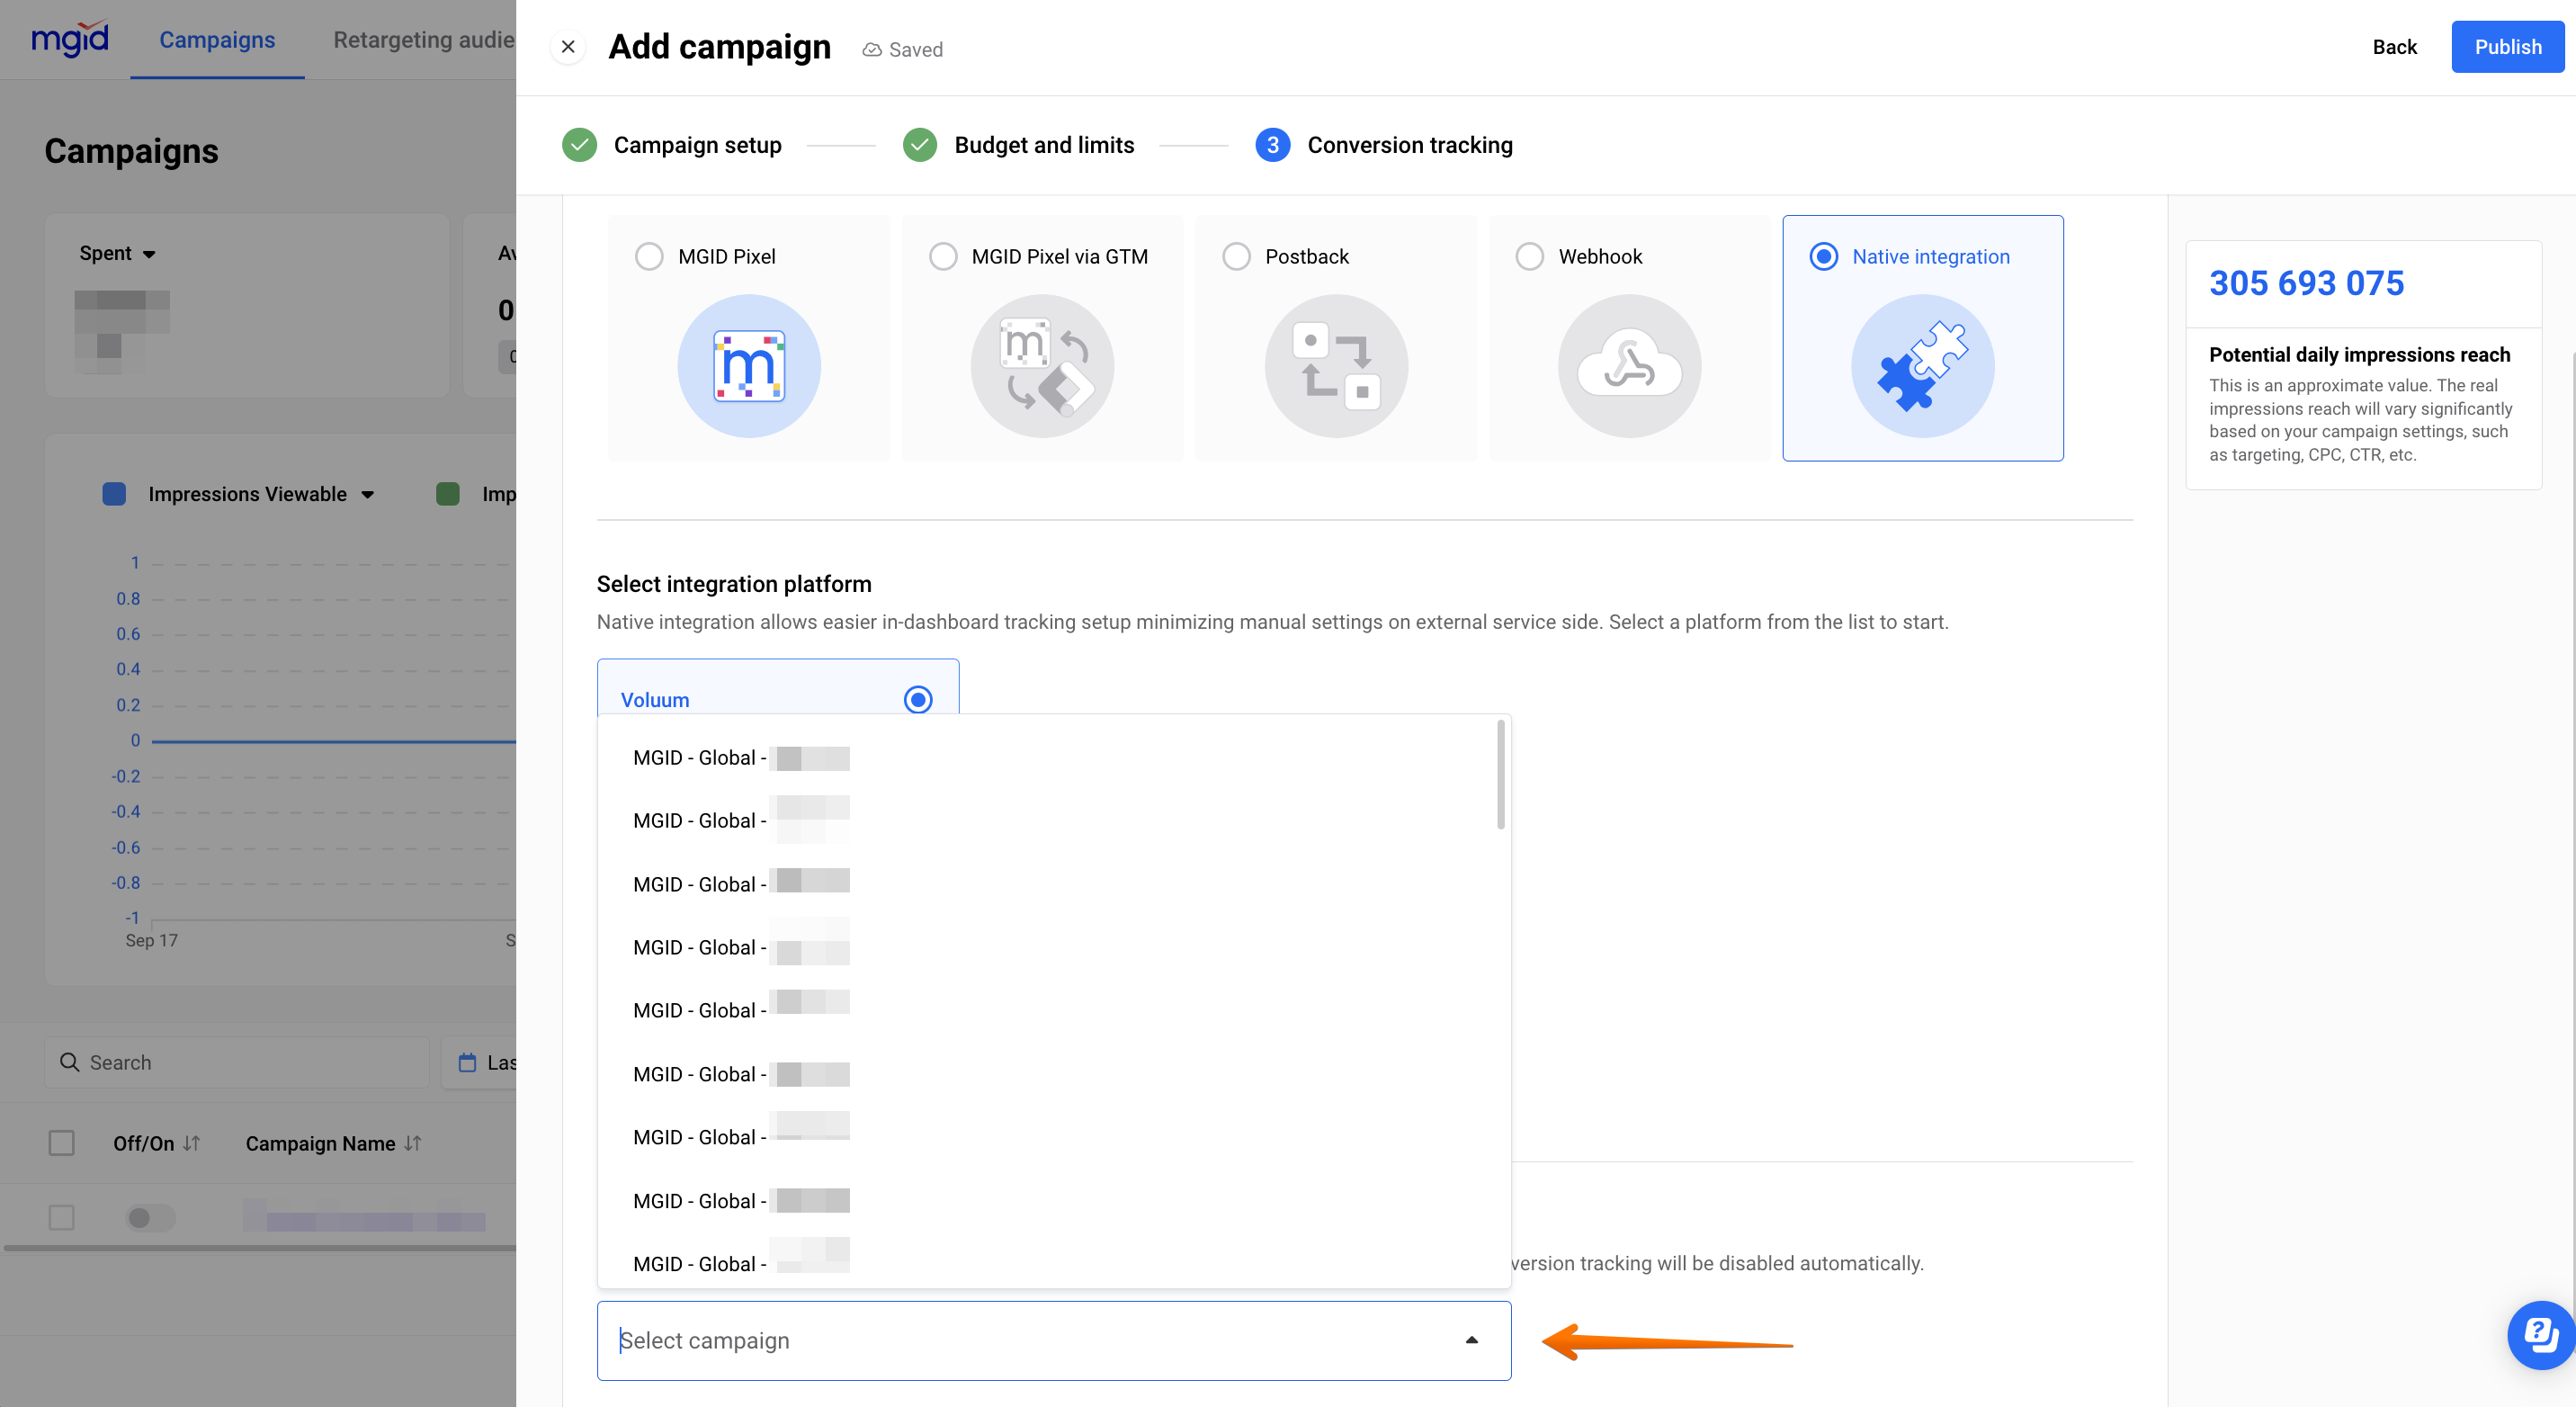
Task: Expand the Impressions Viewable dropdown
Action: point(367,494)
